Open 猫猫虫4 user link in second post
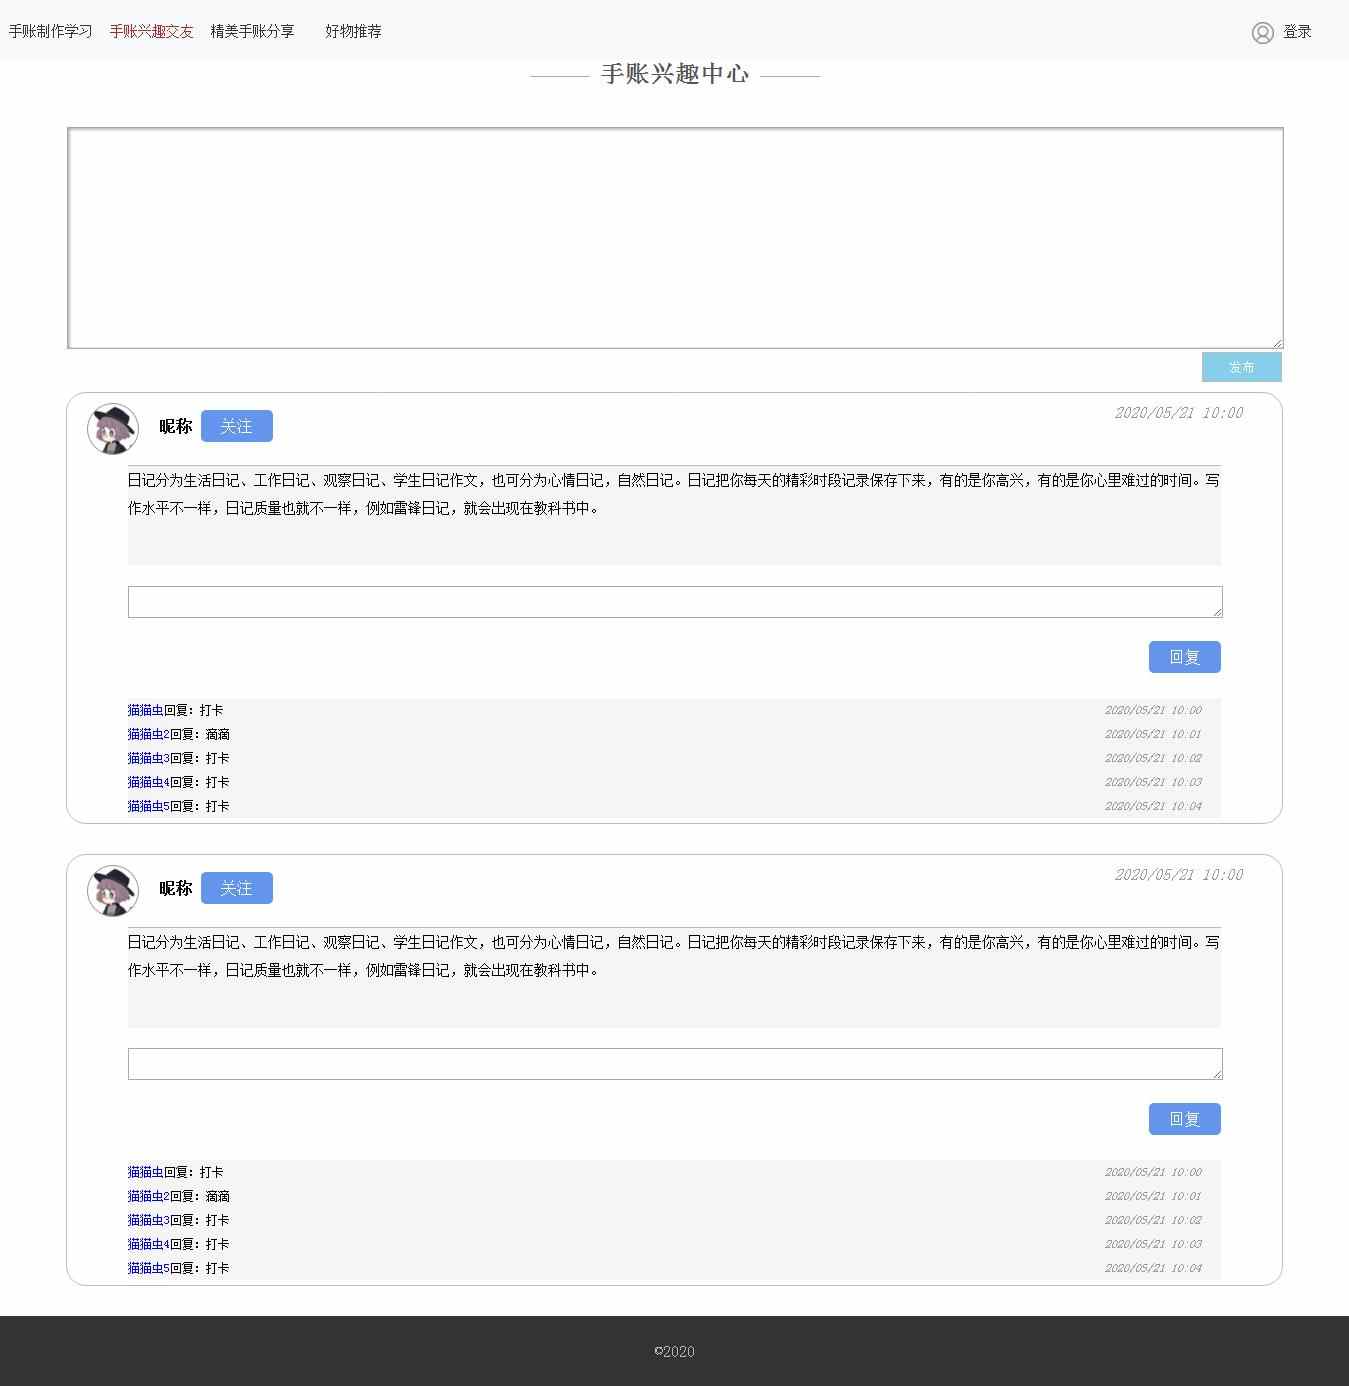This screenshot has width=1349, height=1386. [148, 1244]
